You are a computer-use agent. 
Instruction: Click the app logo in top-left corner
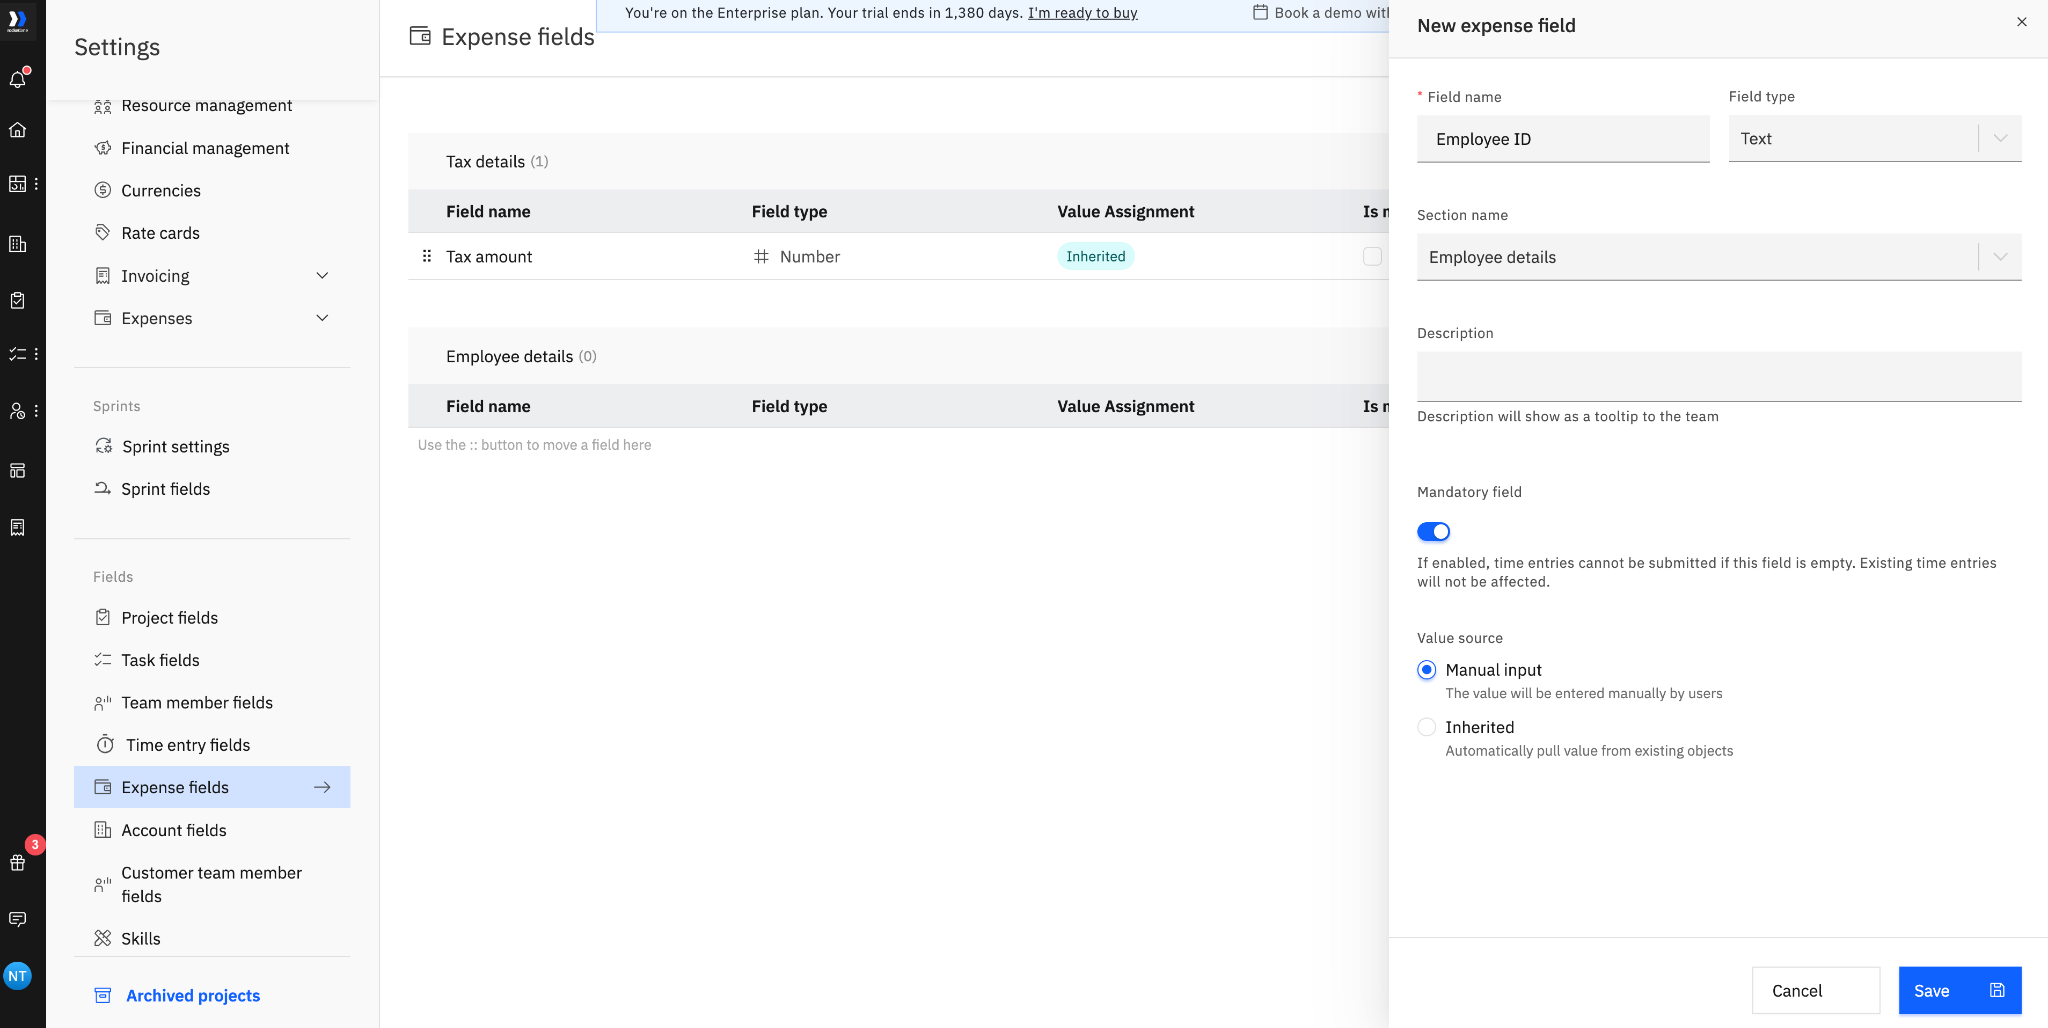[18, 20]
